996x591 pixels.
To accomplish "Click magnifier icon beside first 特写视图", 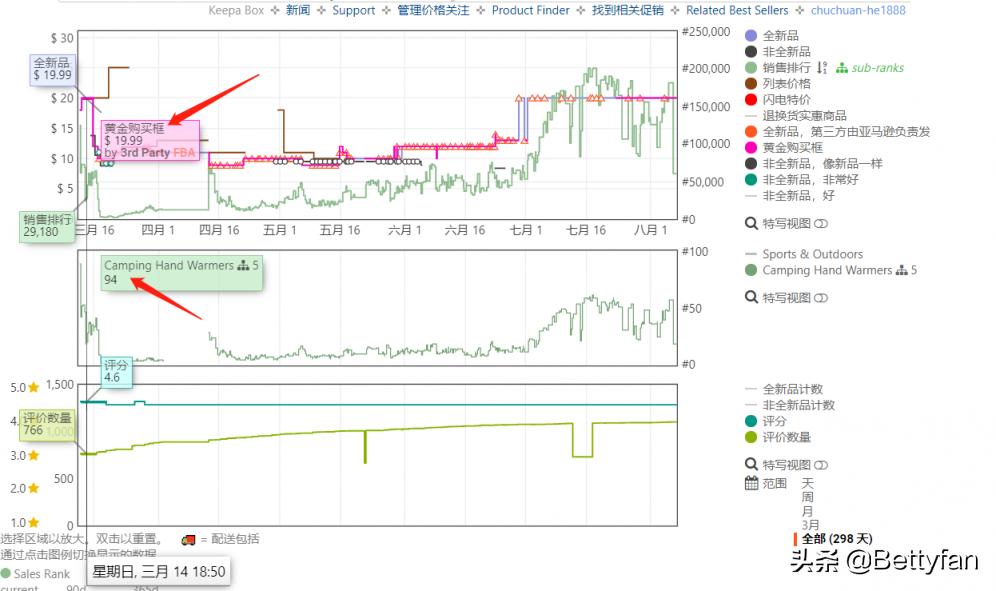I will point(752,224).
